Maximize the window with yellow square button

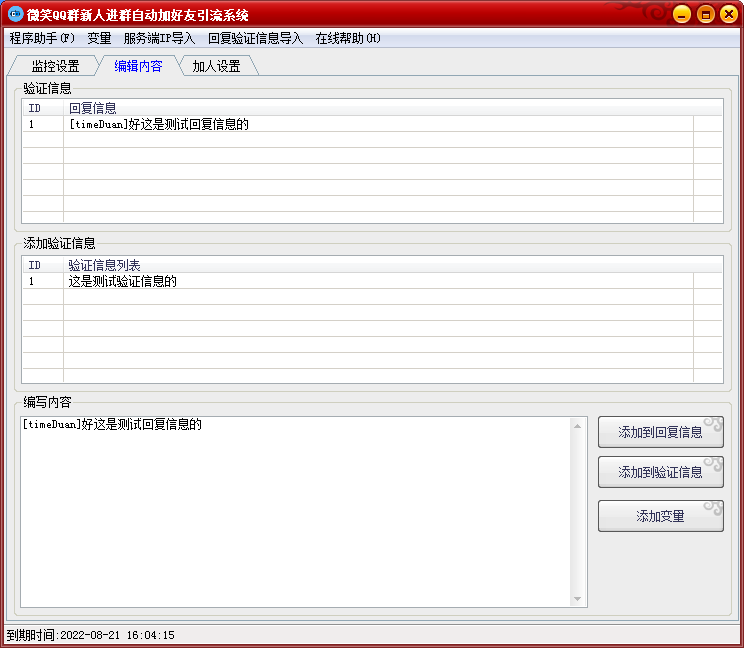pos(706,14)
